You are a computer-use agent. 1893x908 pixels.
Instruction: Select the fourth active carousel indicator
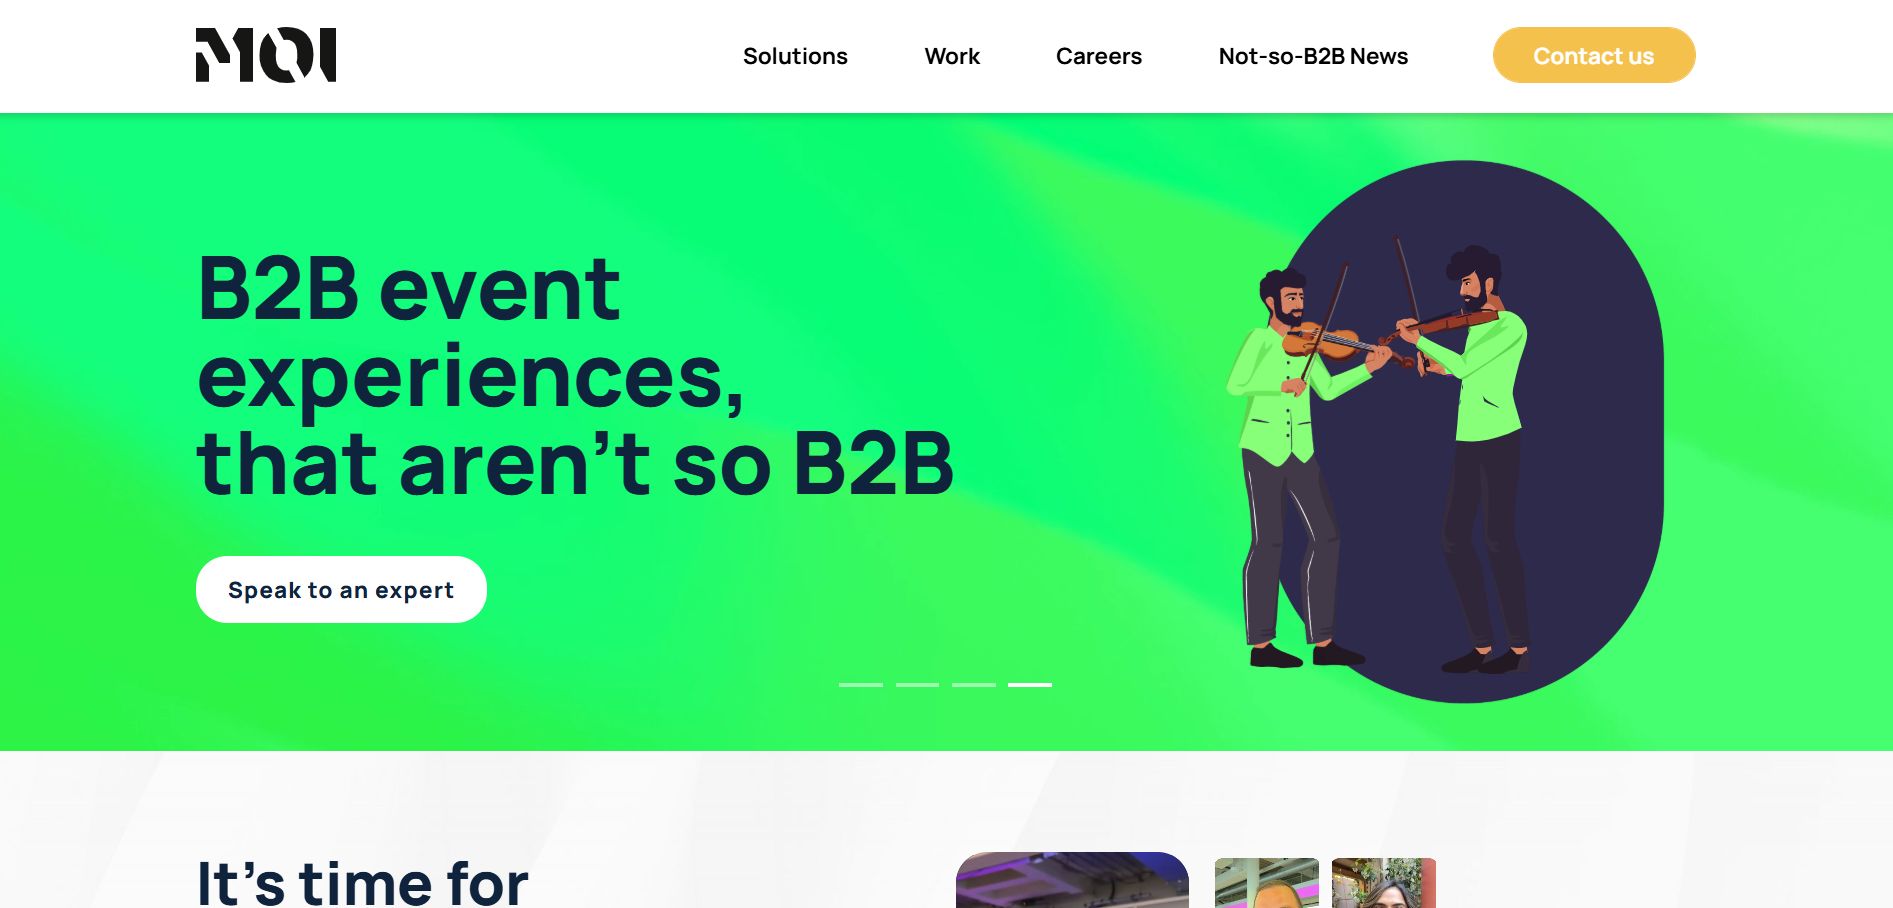coord(1030,685)
